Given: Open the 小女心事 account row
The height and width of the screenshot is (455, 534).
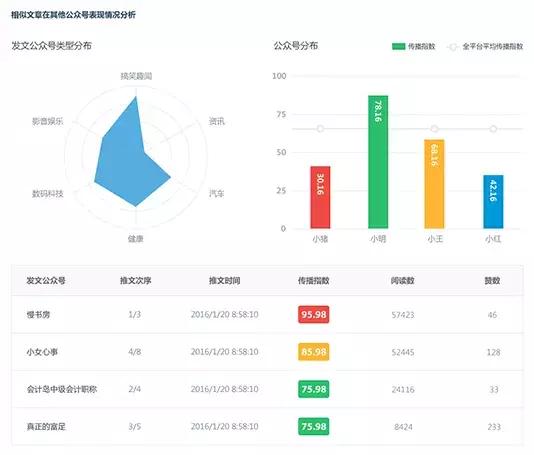Looking at the screenshot, I should click(267, 352).
